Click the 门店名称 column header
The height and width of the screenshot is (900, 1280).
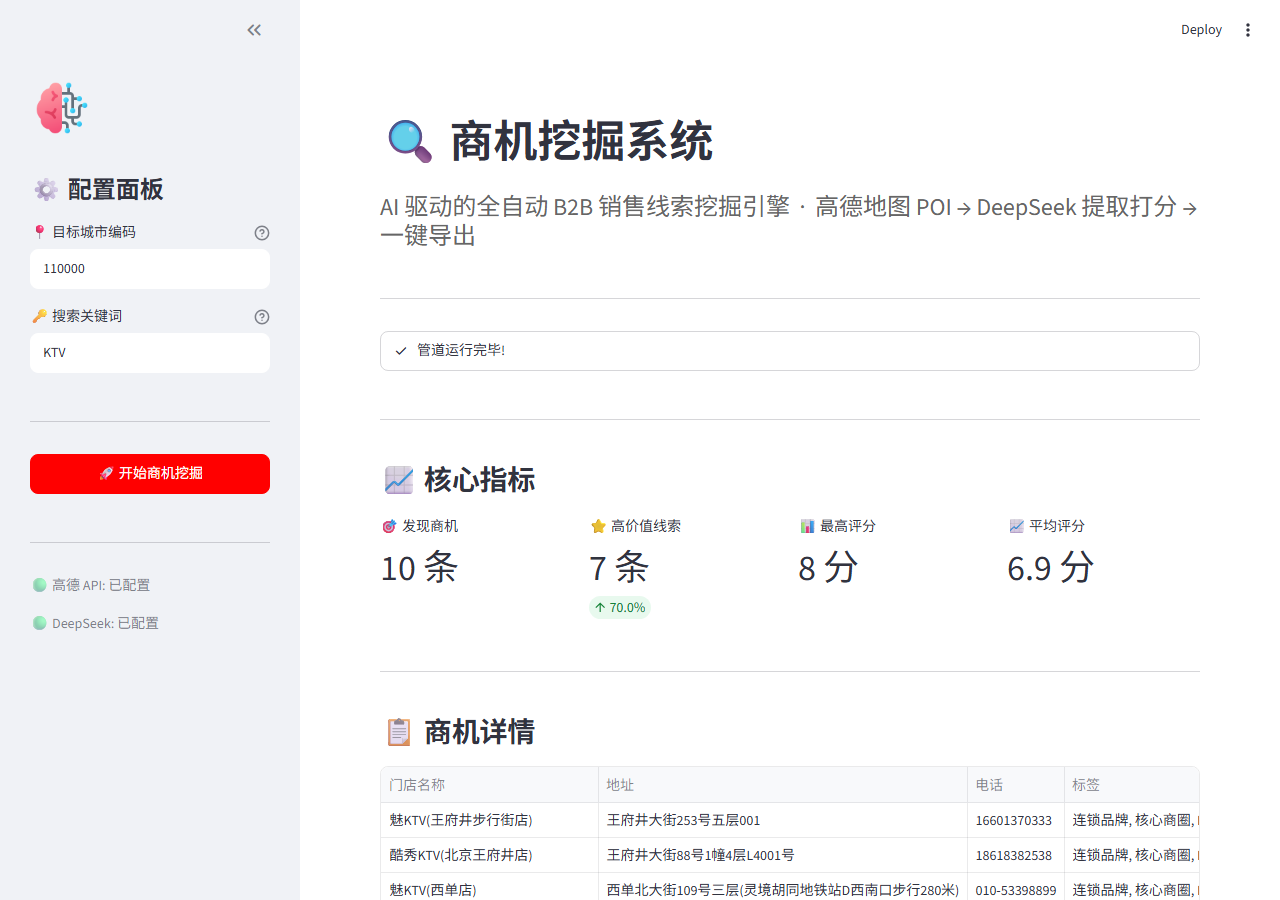click(x=490, y=785)
